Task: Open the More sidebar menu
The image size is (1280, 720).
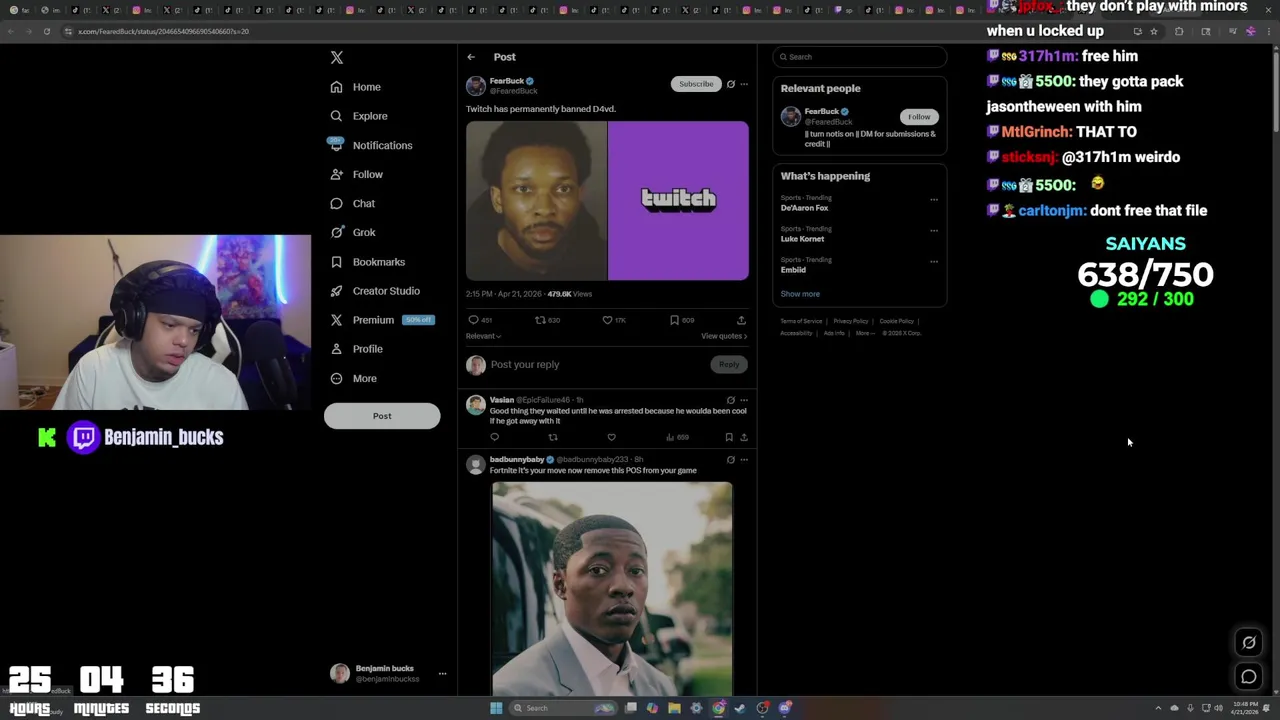Action: (x=353, y=378)
